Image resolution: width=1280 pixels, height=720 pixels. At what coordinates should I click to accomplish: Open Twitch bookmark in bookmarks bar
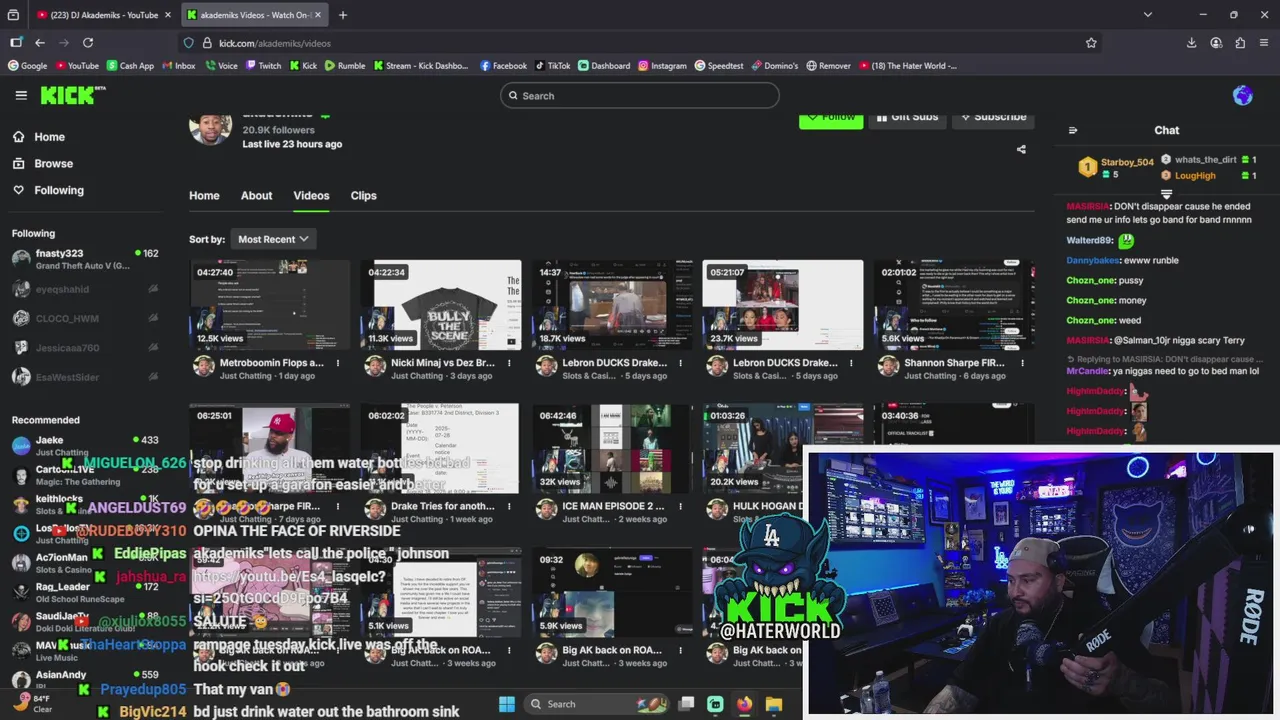coord(263,66)
